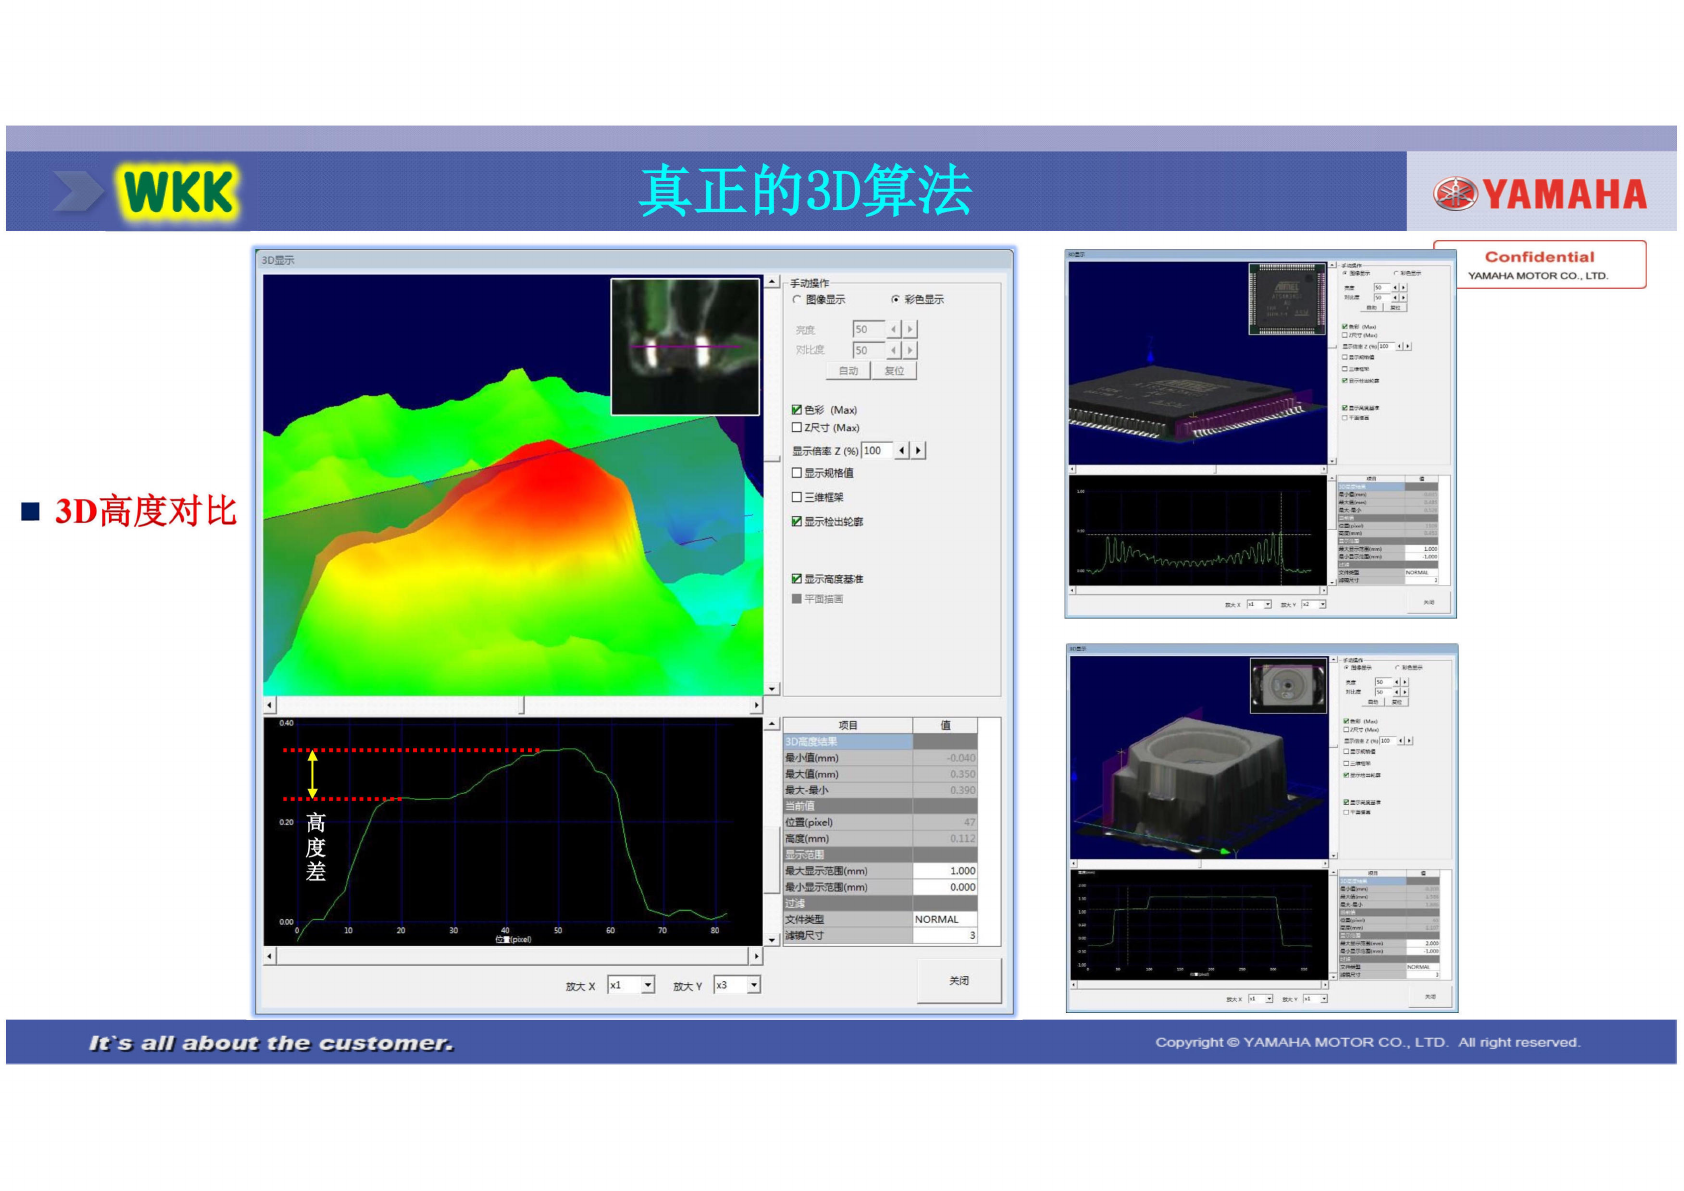Click the 对比度 increase arrow
1684x1191 pixels.
[910, 350]
